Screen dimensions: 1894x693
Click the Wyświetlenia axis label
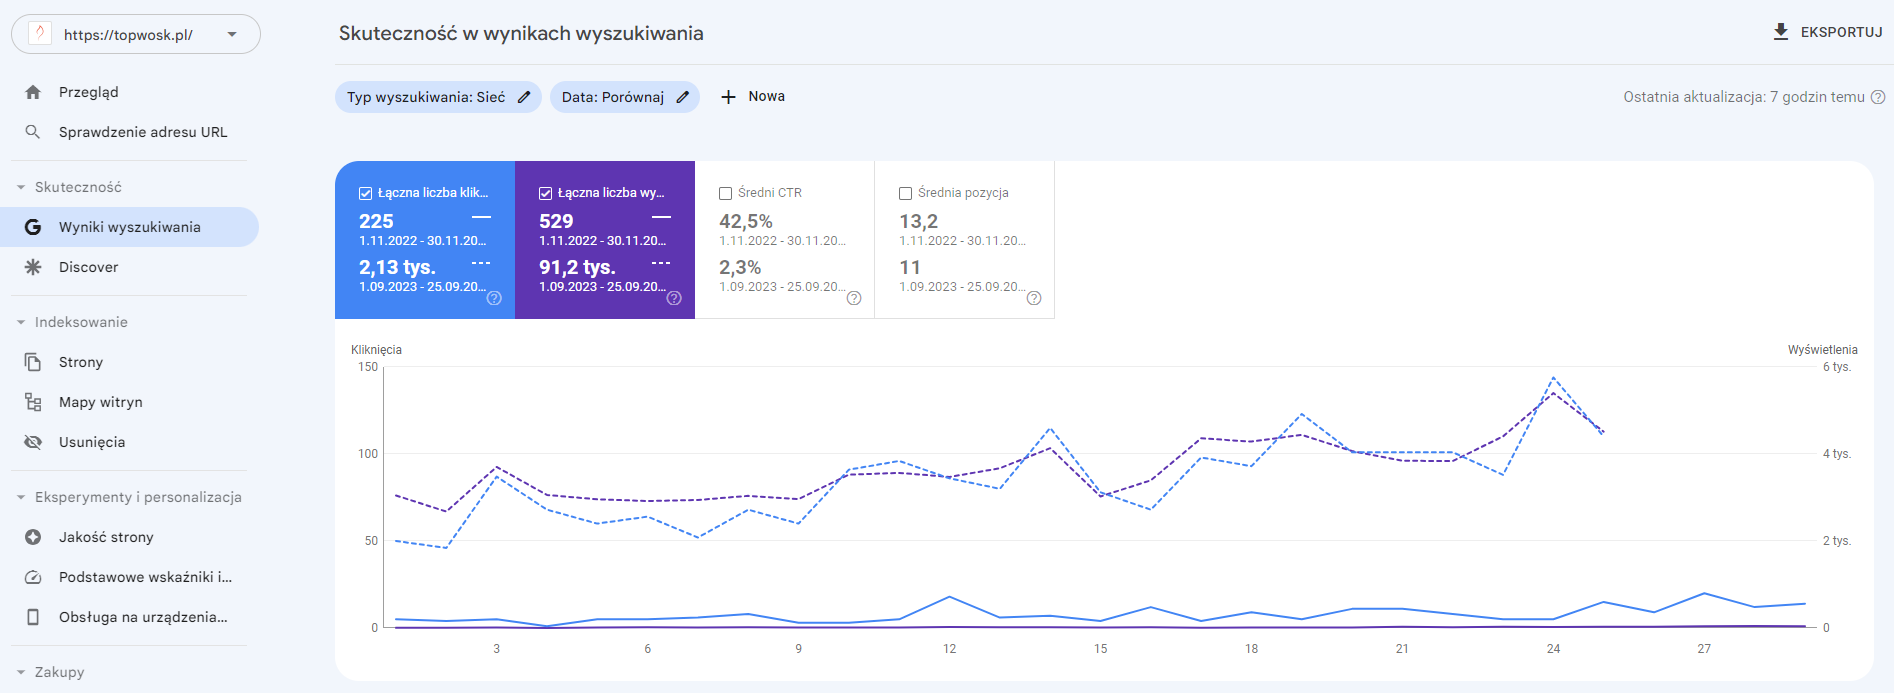(1823, 350)
